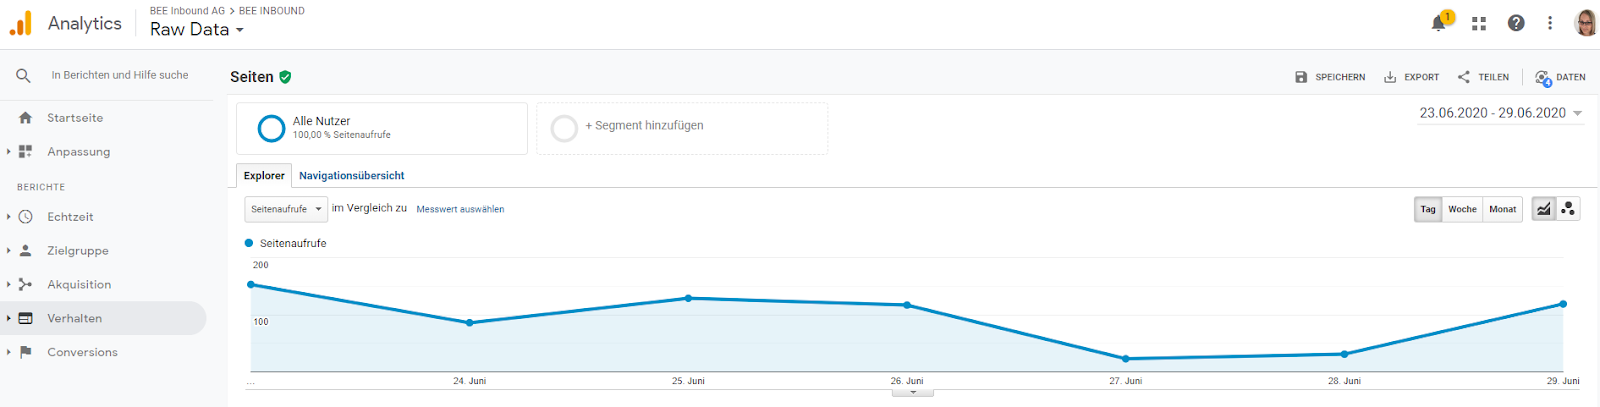Switch chart to line chart view

pos(1544,209)
